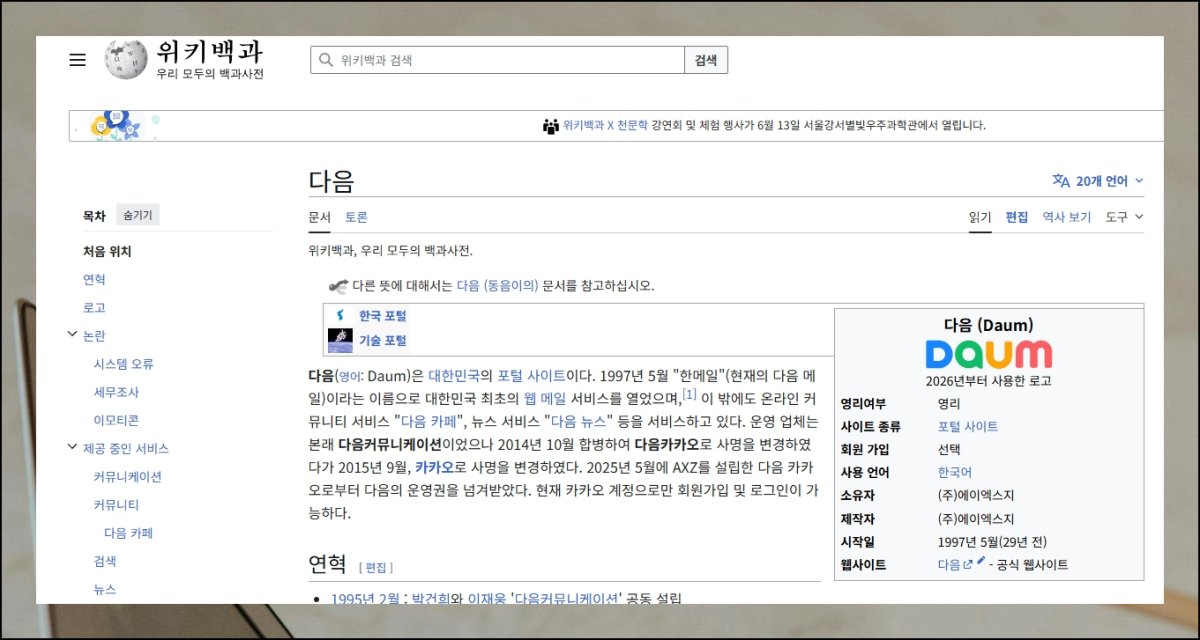The image size is (1200, 640).
Task: Click the magnifier icon in search box
Action: [325, 60]
